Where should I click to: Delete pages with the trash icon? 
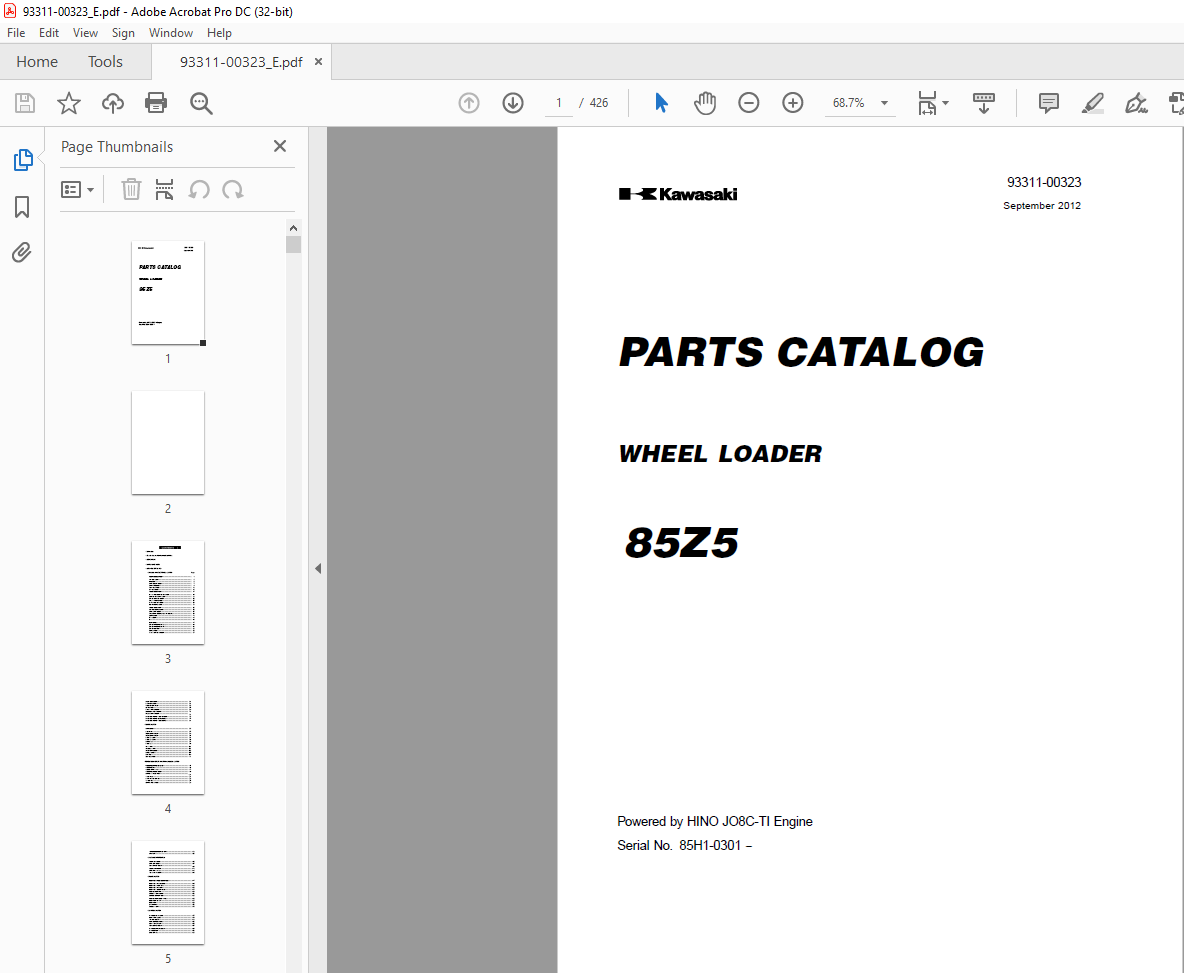click(x=131, y=189)
